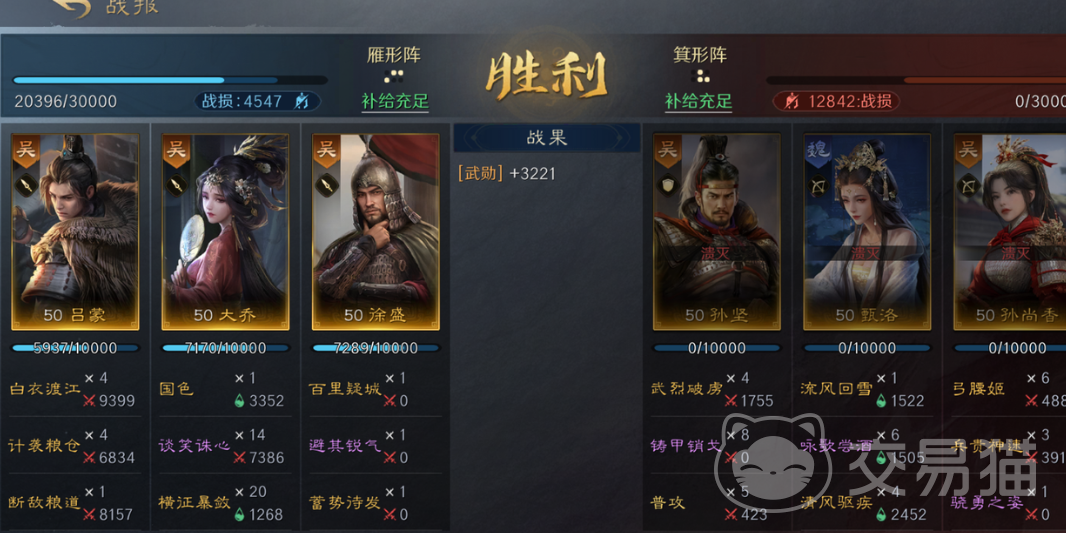
Task: Click the 魏 faction badge on 甄洛 card
Action: [817, 151]
